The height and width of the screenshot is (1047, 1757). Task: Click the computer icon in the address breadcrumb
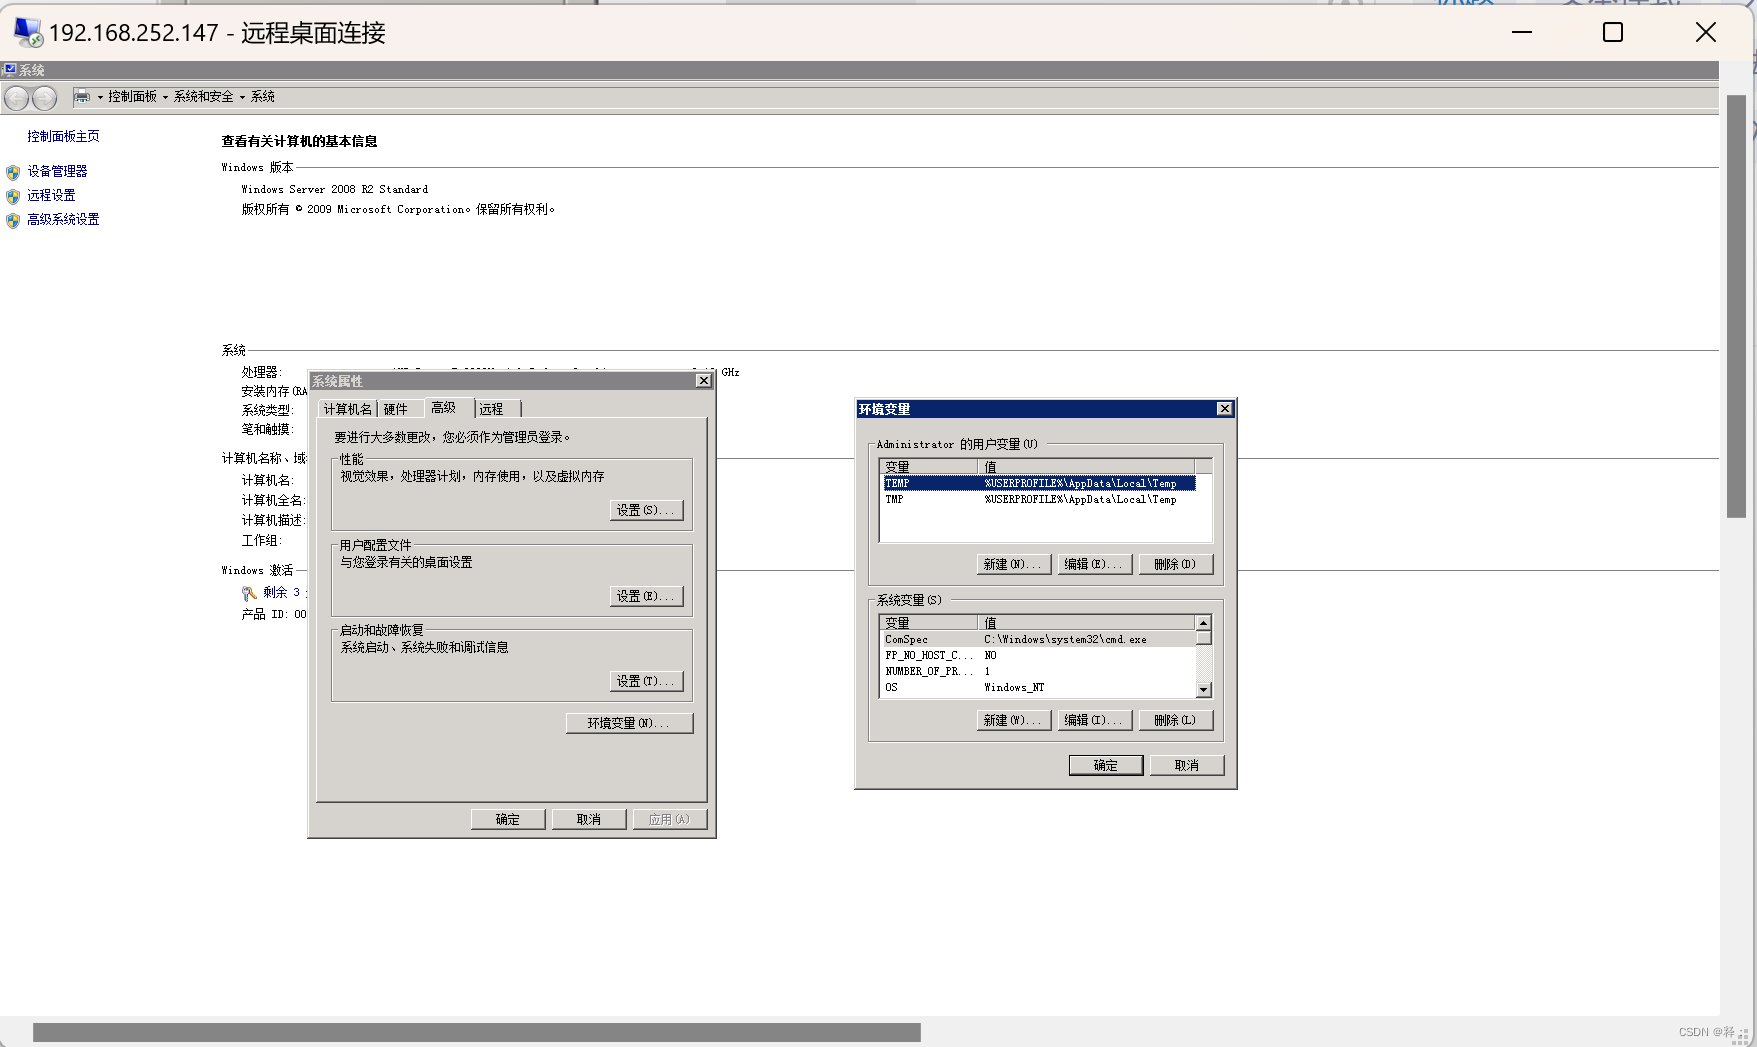click(x=82, y=97)
